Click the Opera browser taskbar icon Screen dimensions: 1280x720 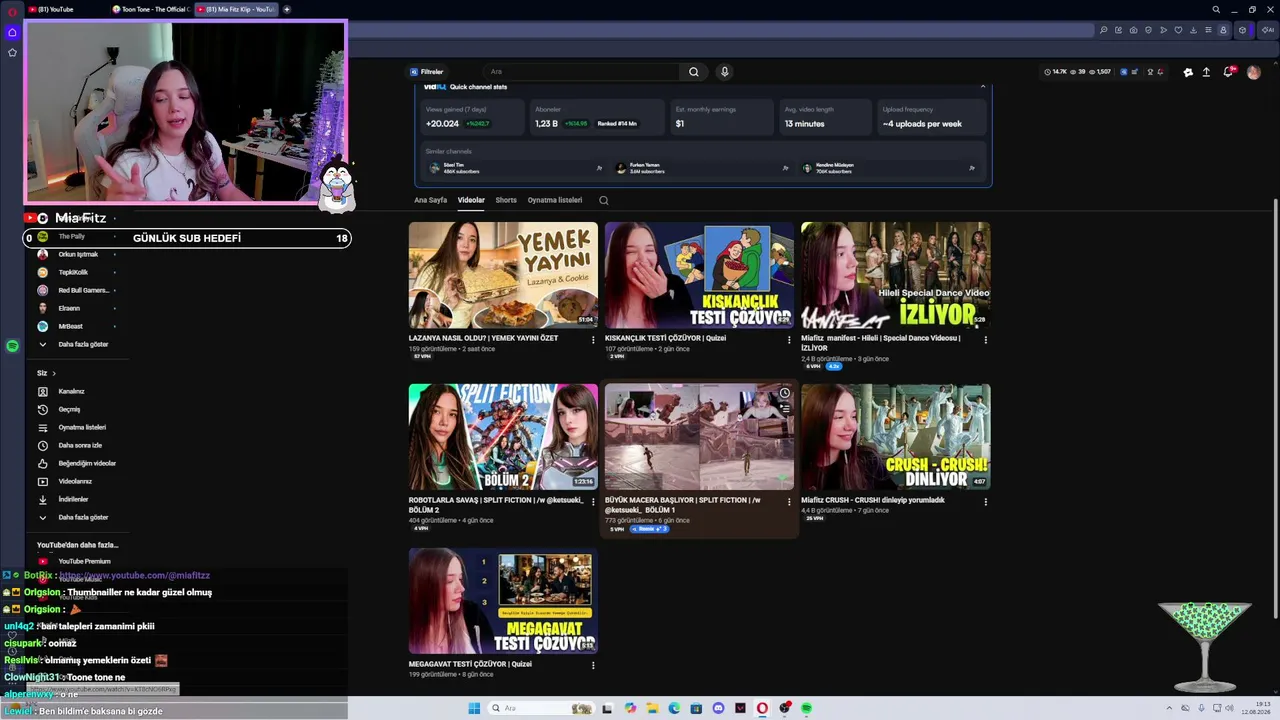click(x=762, y=708)
